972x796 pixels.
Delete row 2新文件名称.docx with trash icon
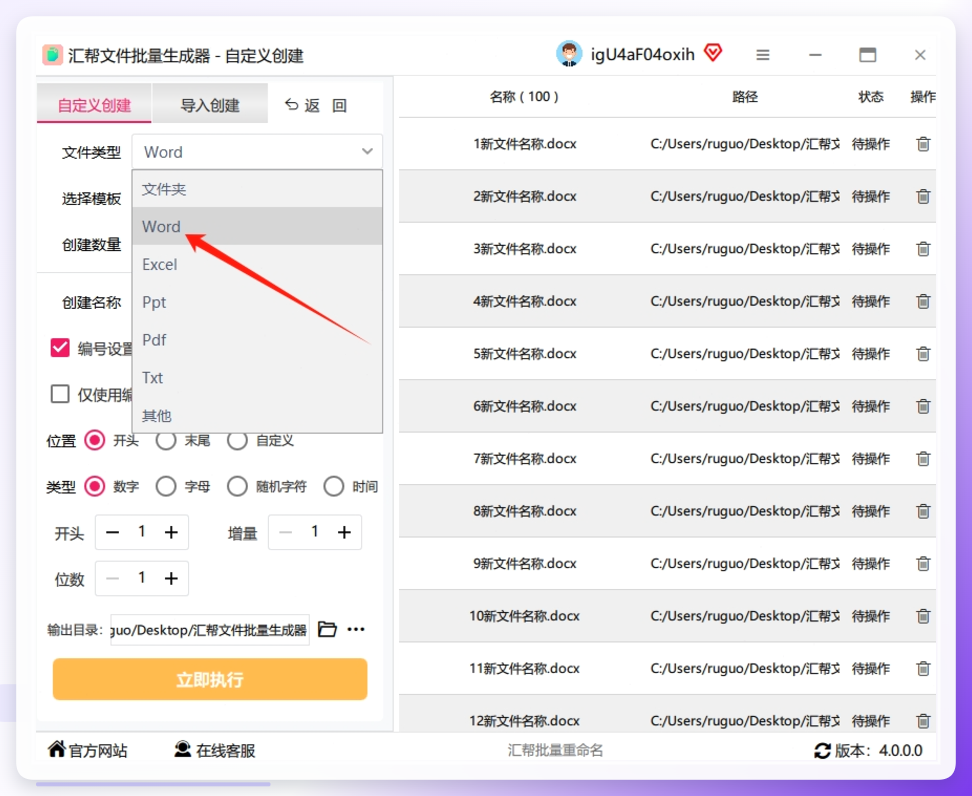923,197
